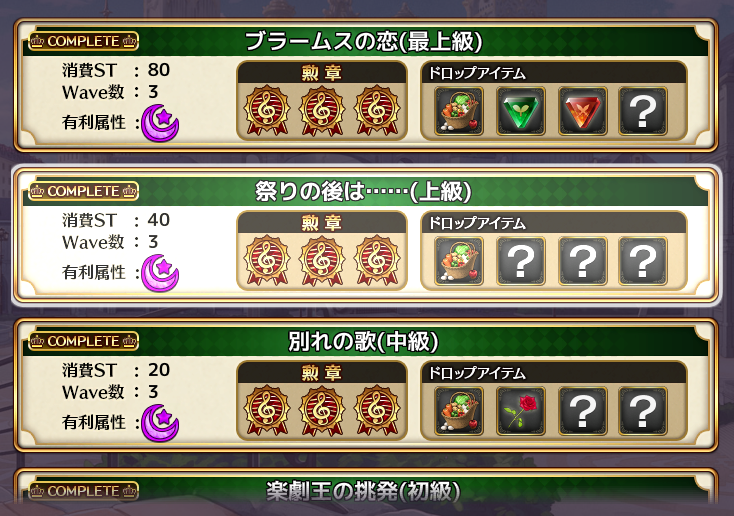Click the last question-mark drop in 祭りの後は
The height and width of the screenshot is (516, 734).
643,261
